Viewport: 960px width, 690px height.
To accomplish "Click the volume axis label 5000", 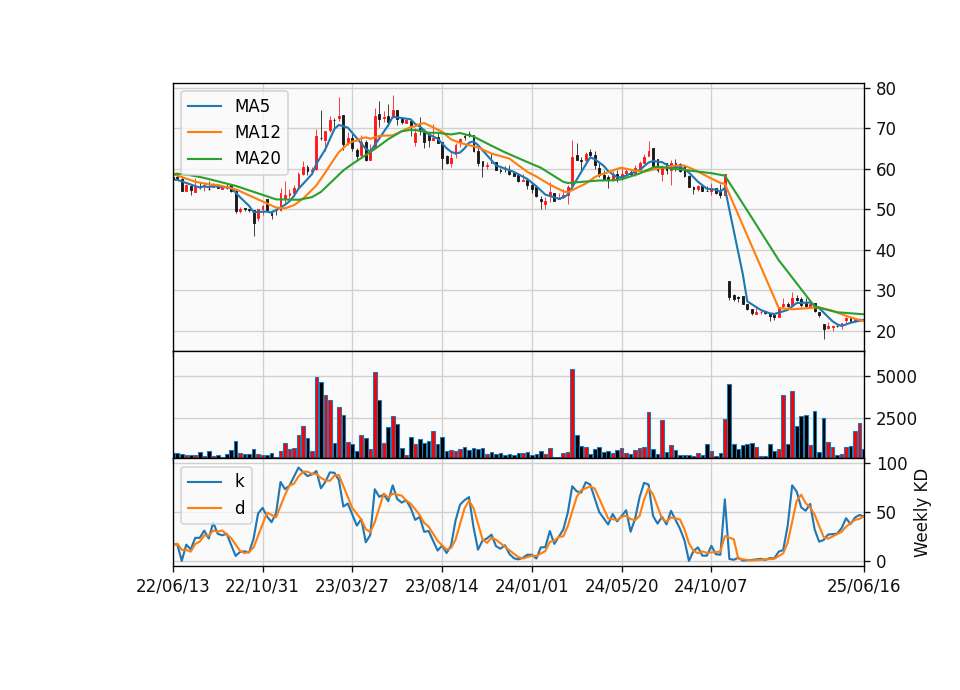I will click(x=896, y=377).
